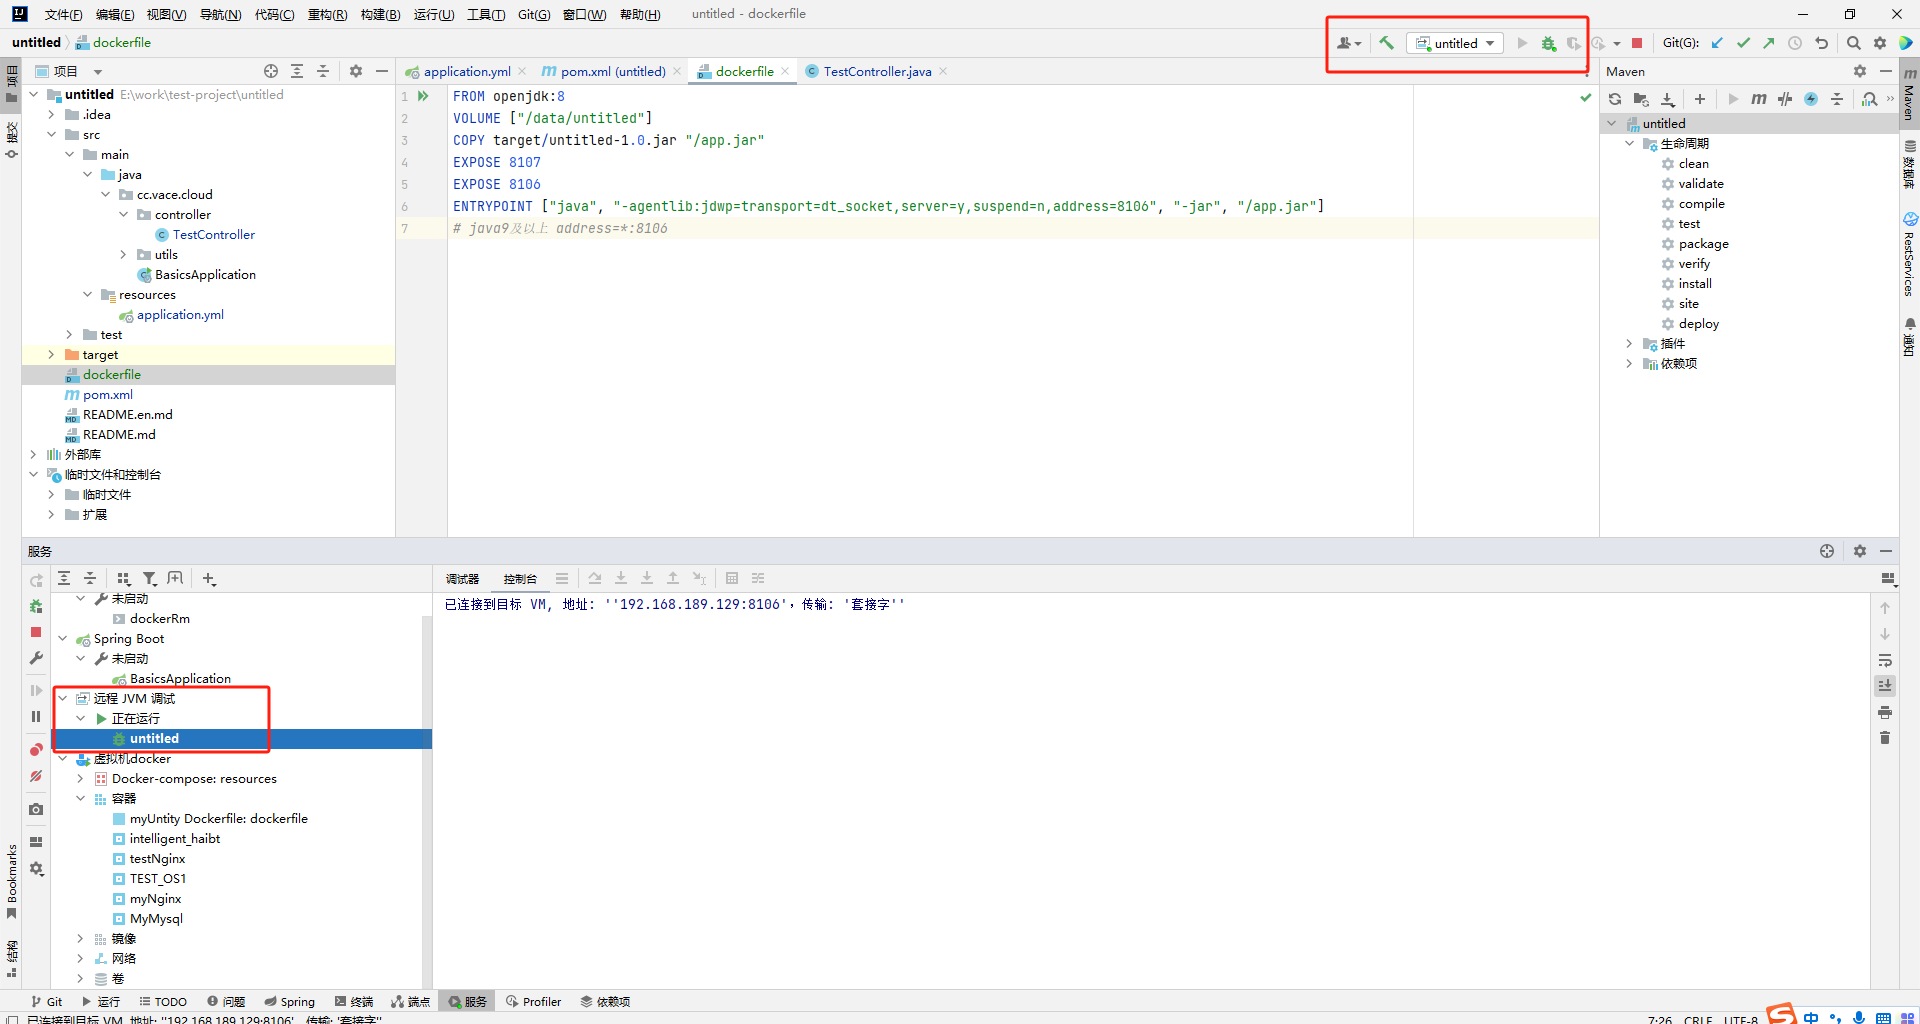Open Profiler tool window button

tap(534, 1001)
